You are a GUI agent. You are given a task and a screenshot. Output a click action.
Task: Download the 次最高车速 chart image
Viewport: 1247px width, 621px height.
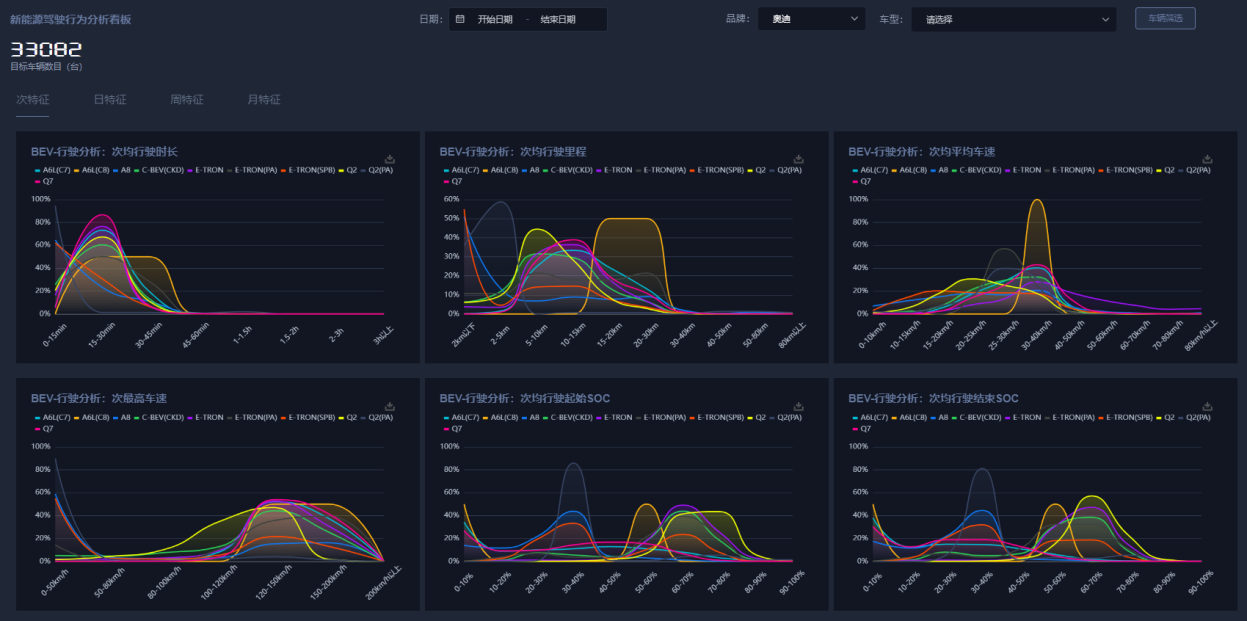390,407
